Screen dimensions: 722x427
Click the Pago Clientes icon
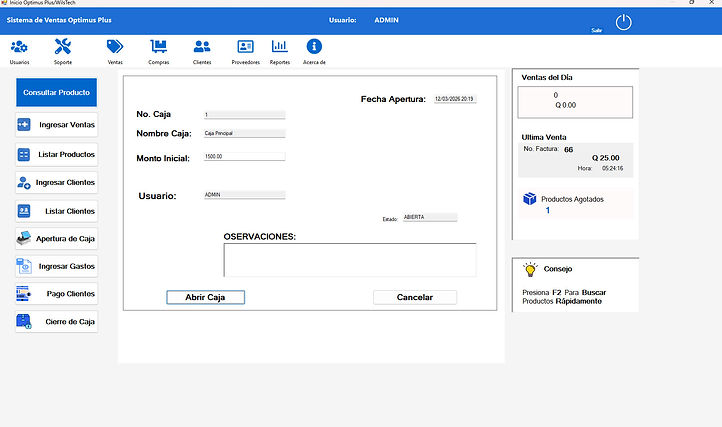tap(24, 293)
